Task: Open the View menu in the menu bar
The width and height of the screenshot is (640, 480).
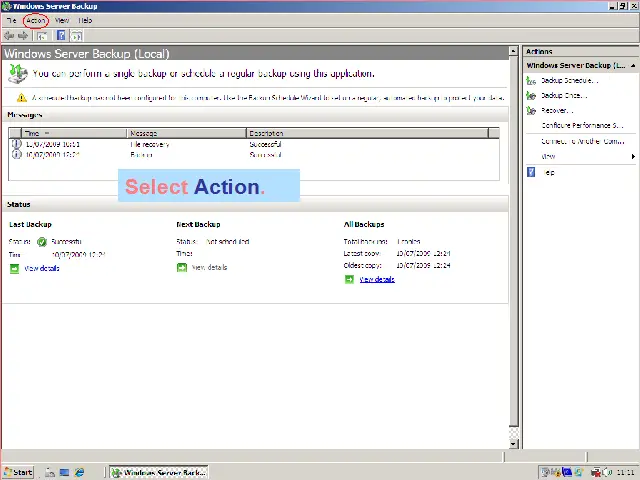Action: [x=62, y=20]
